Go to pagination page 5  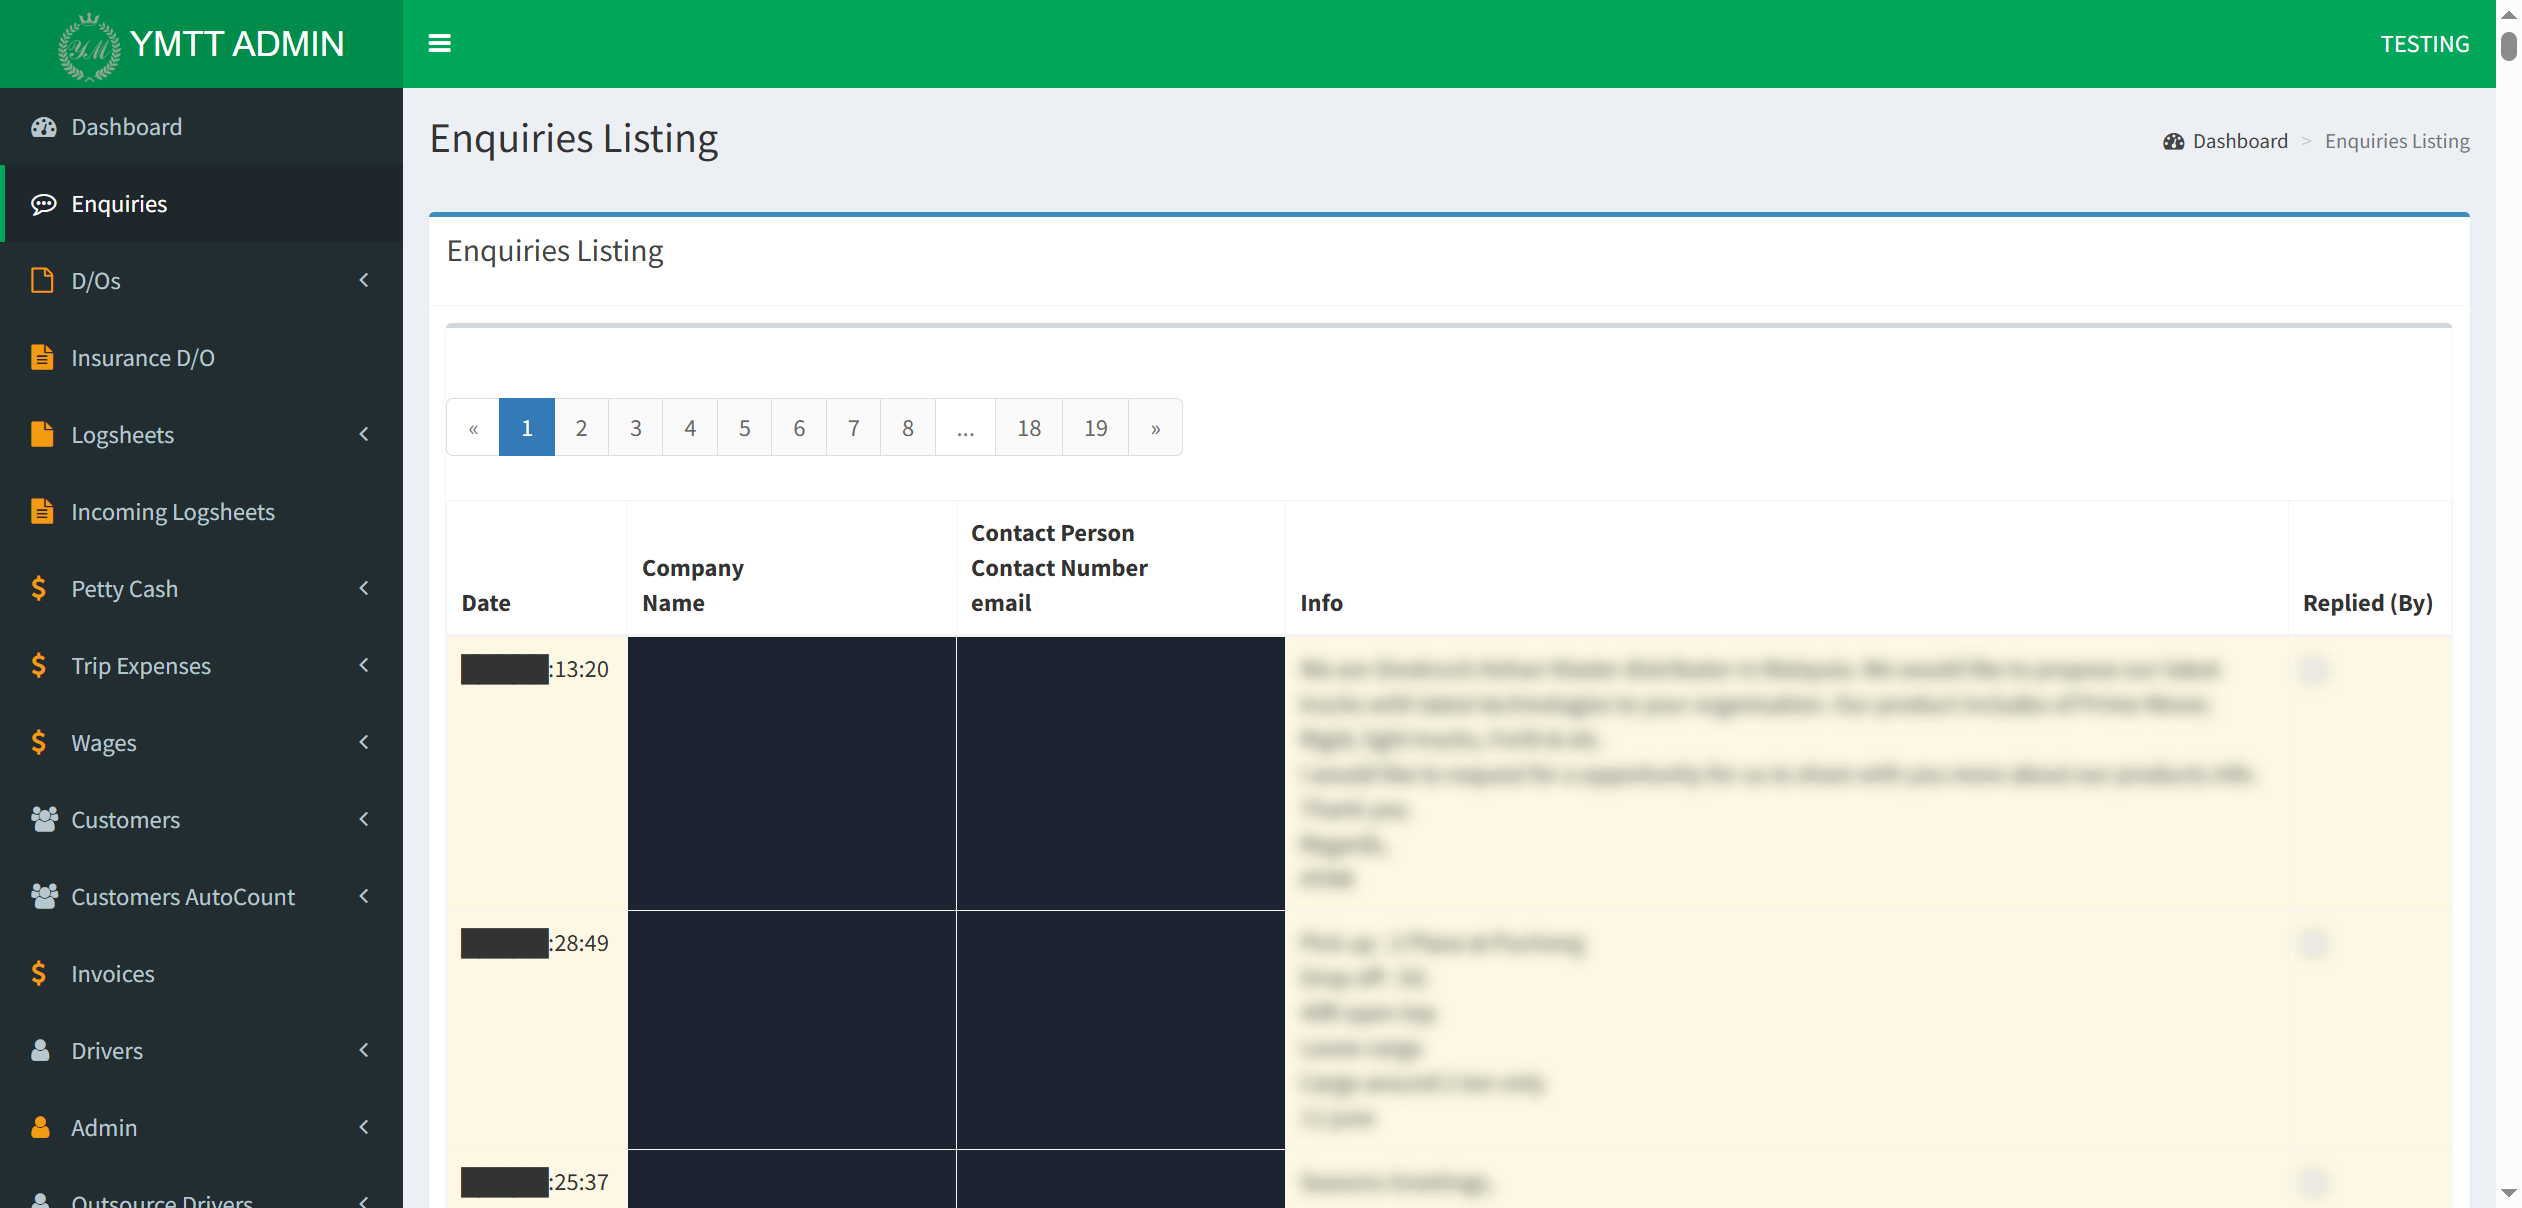(x=744, y=428)
